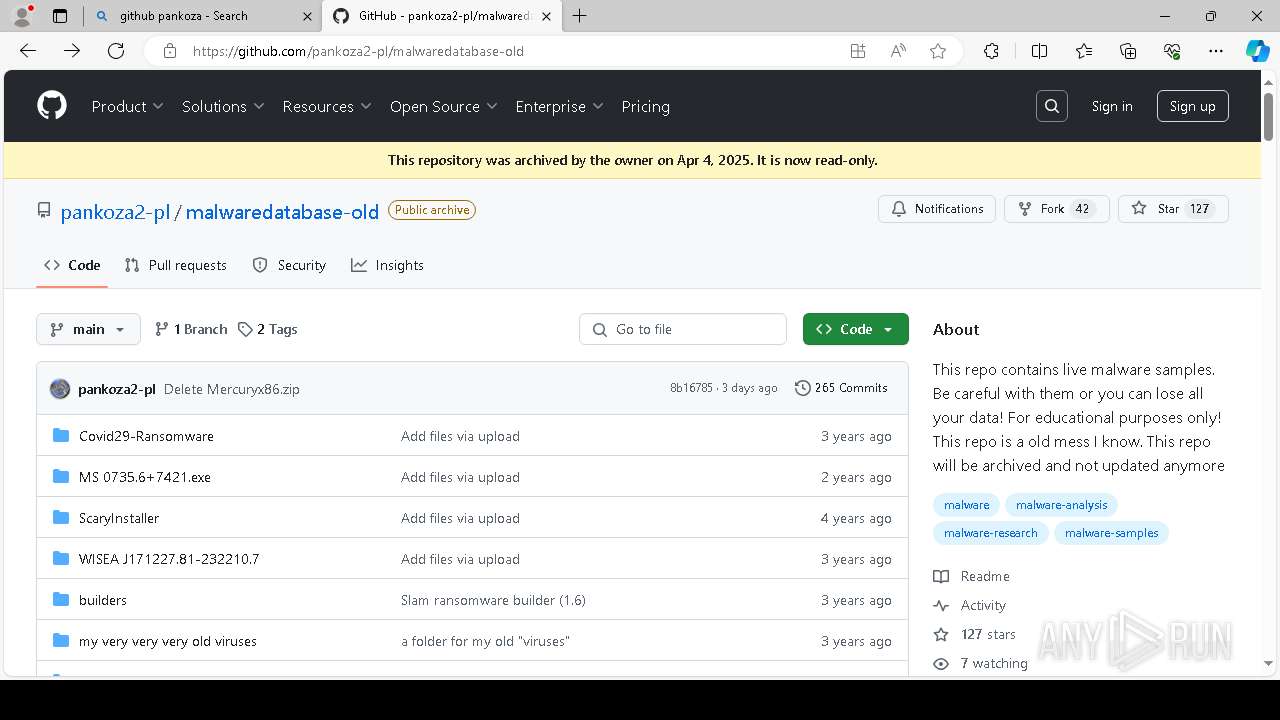Viewport: 1280px width, 720px height.
Task: Open the GitHub logo home link
Action: pyautogui.click(x=52, y=106)
